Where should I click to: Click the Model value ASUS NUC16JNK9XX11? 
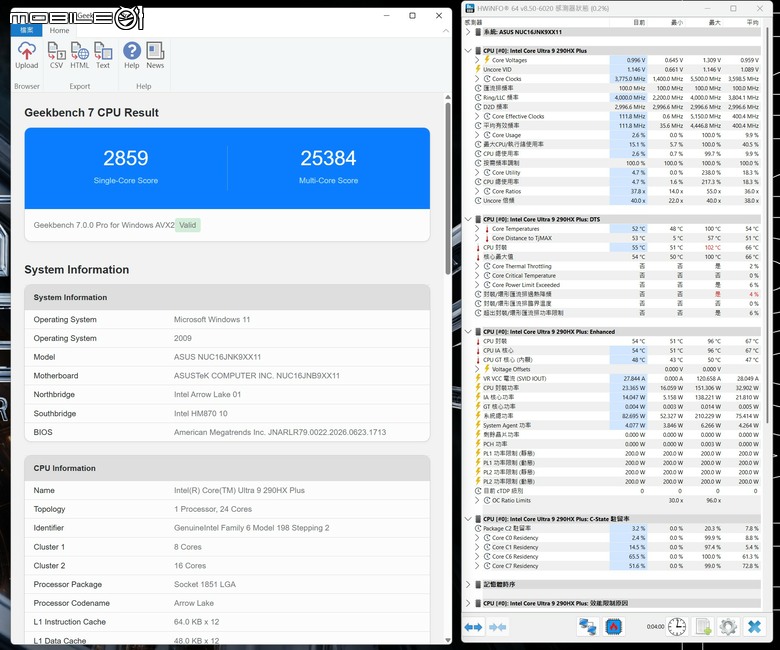point(217,357)
